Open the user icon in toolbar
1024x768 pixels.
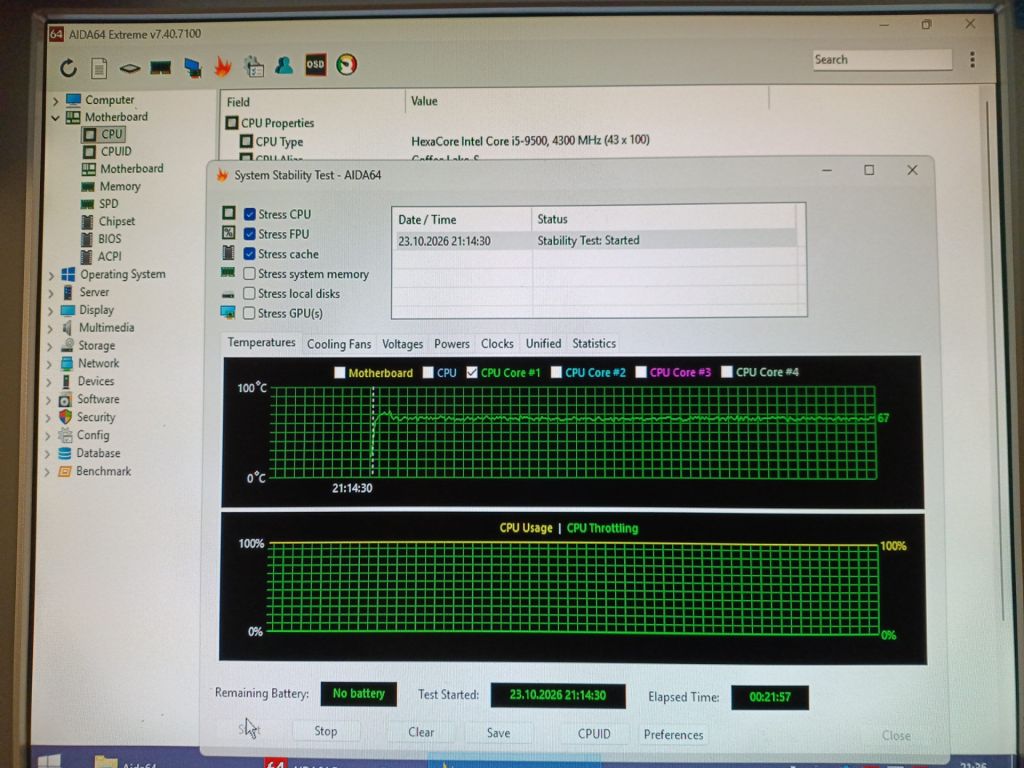pos(284,65)
